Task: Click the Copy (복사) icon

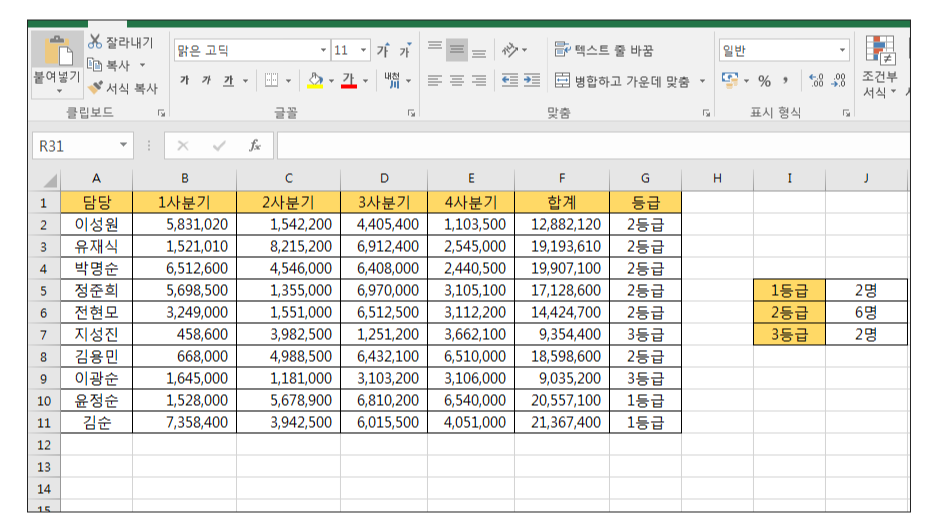Action: click(x=94, y=64)
